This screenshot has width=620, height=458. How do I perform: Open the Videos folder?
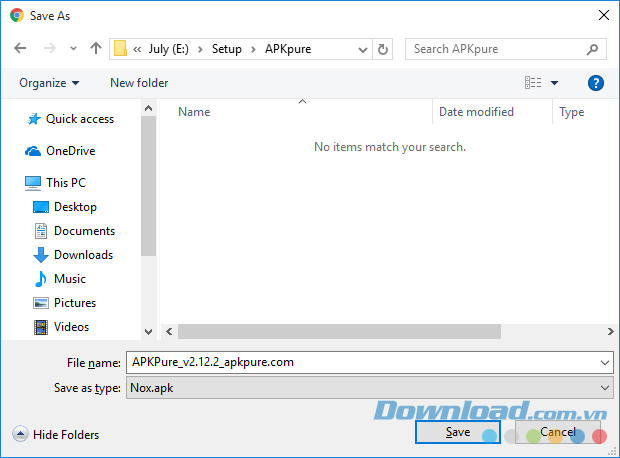click(x=71, y=327)
